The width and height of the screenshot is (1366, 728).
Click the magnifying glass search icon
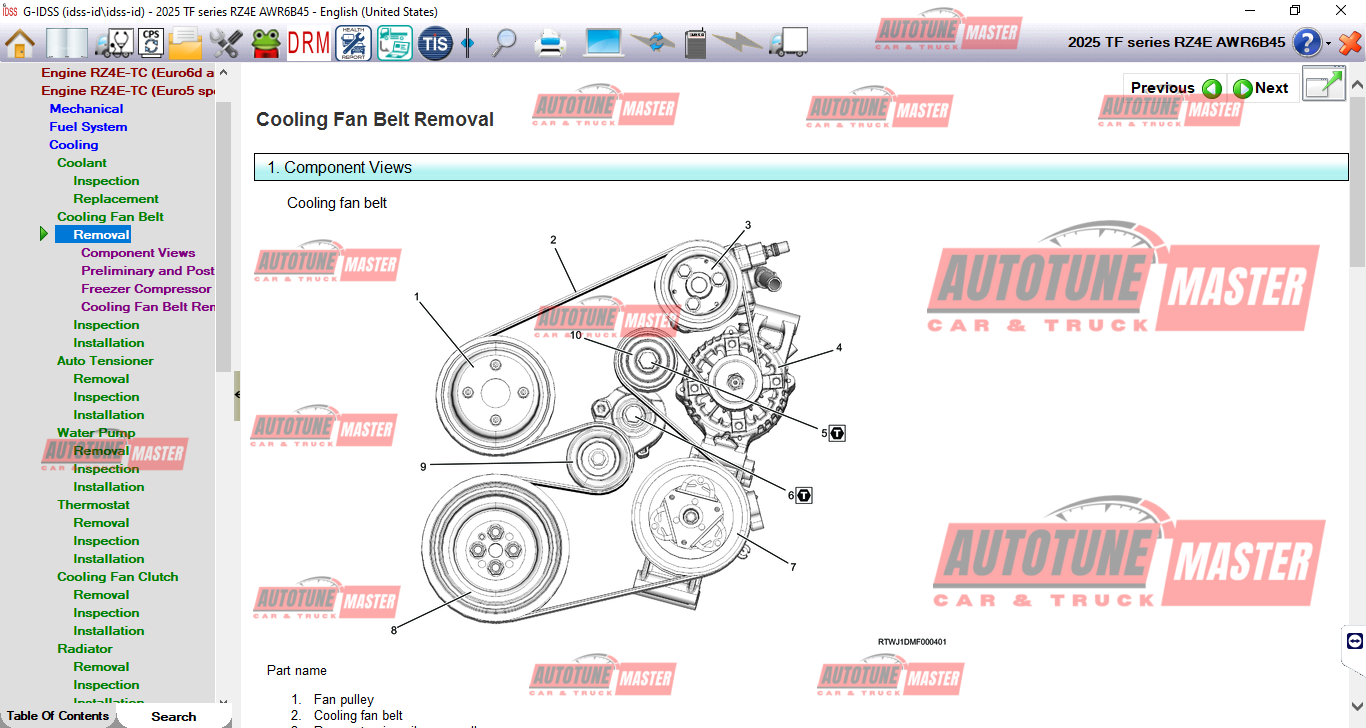(505, 43)
